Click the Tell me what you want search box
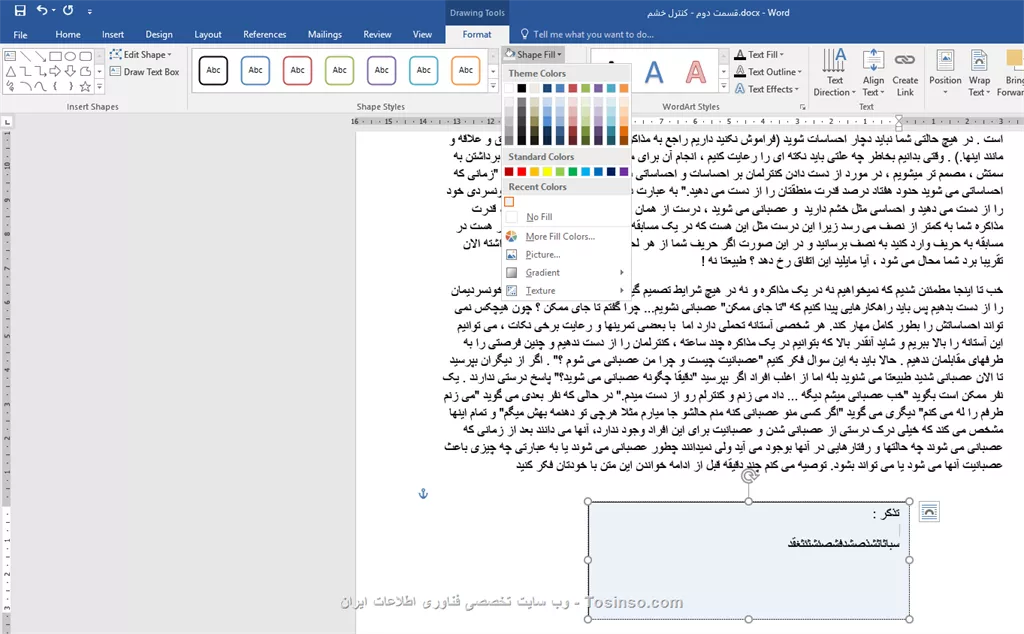 [x=593, y=35]
